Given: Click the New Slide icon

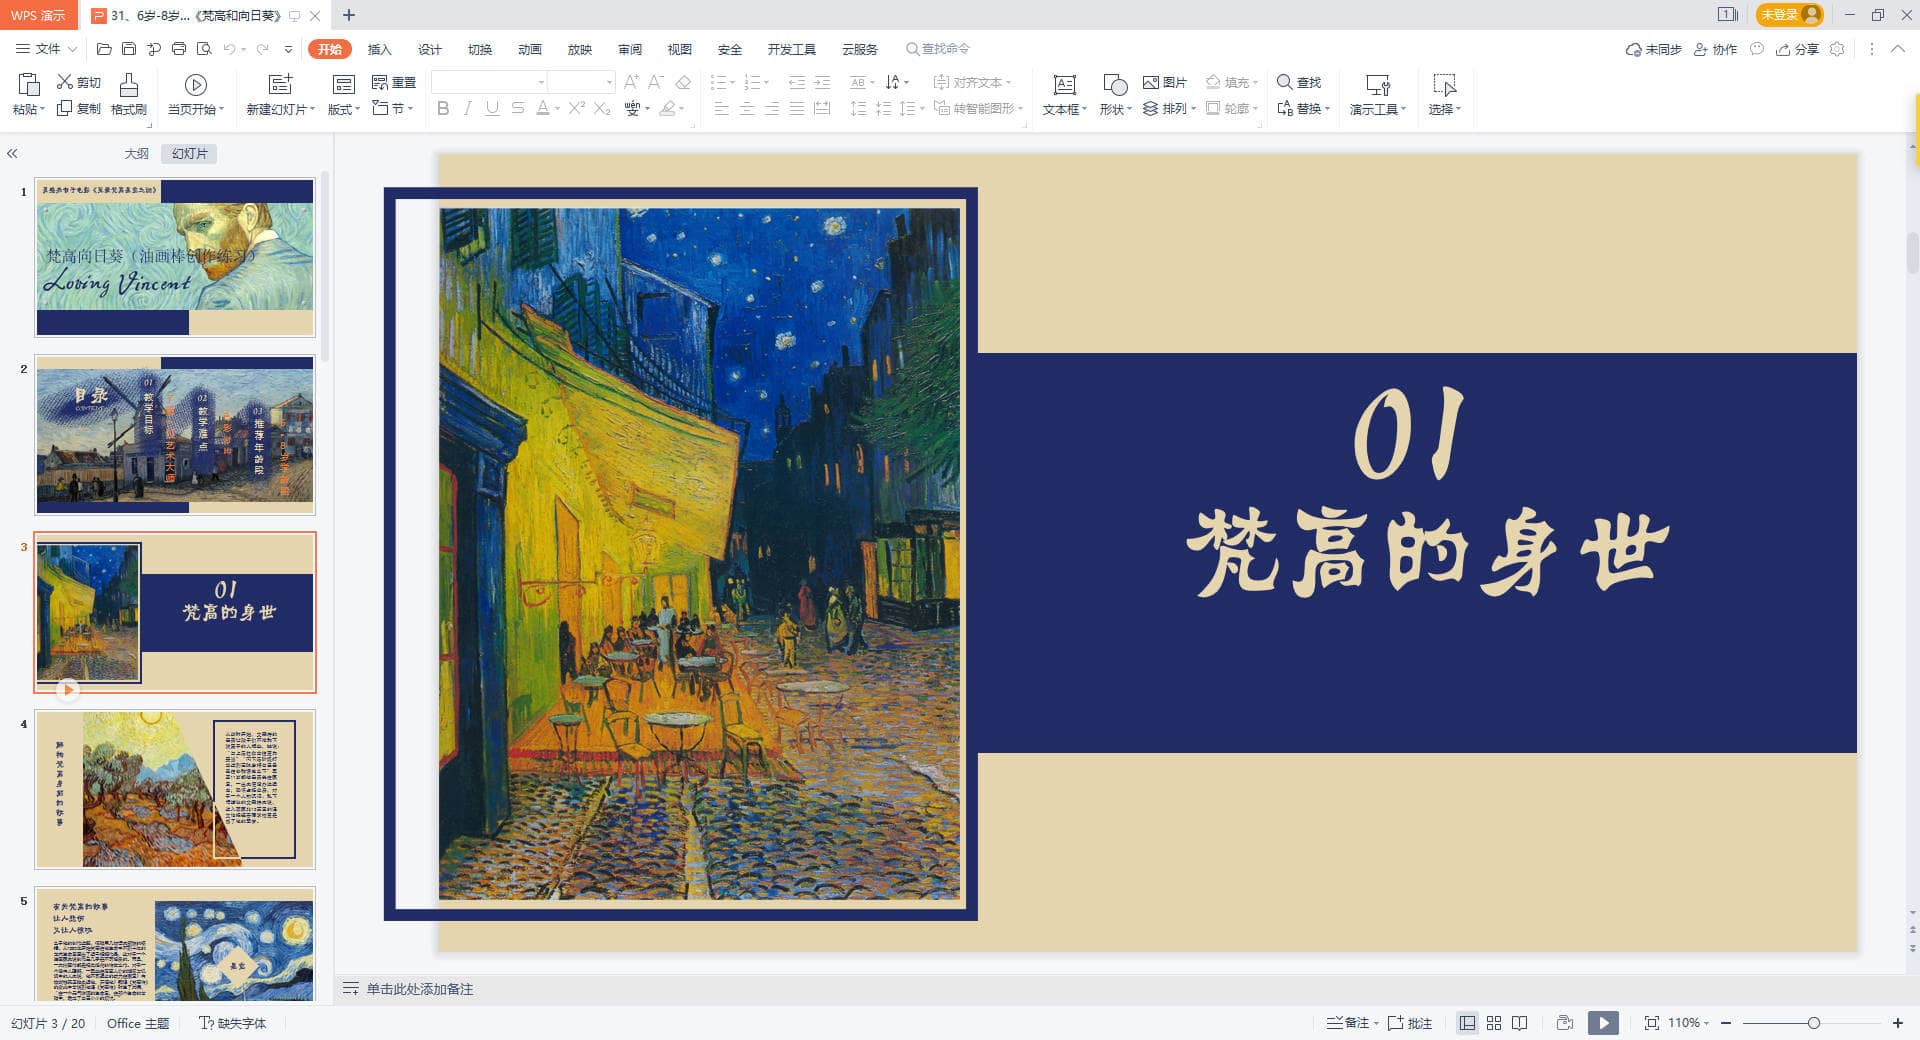Looking at the screenshot, I should (281, 84).
